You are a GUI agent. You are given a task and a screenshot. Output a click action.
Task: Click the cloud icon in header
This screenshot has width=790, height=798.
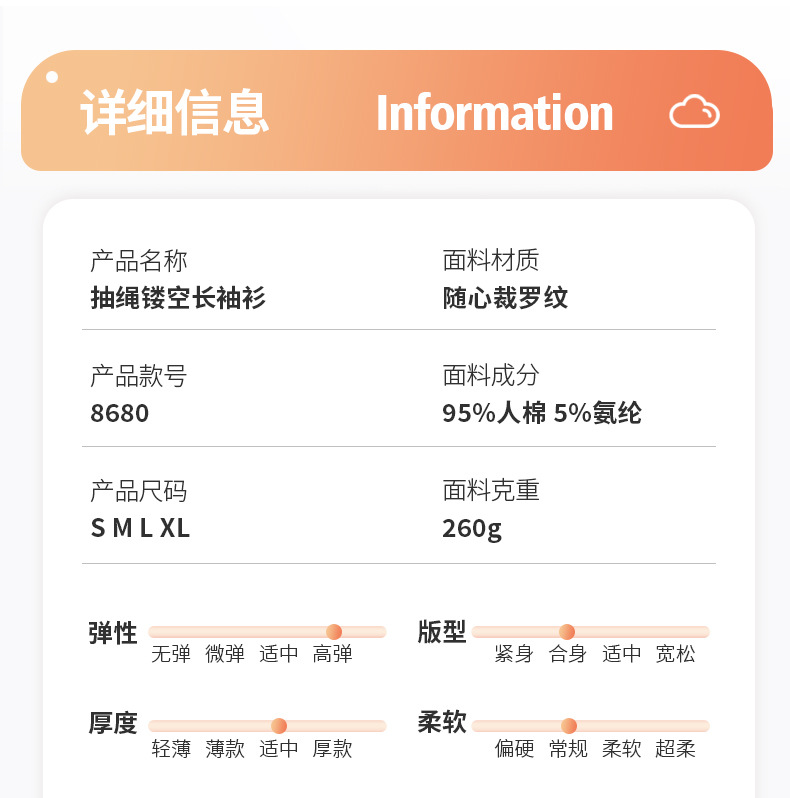click(694, 112)
